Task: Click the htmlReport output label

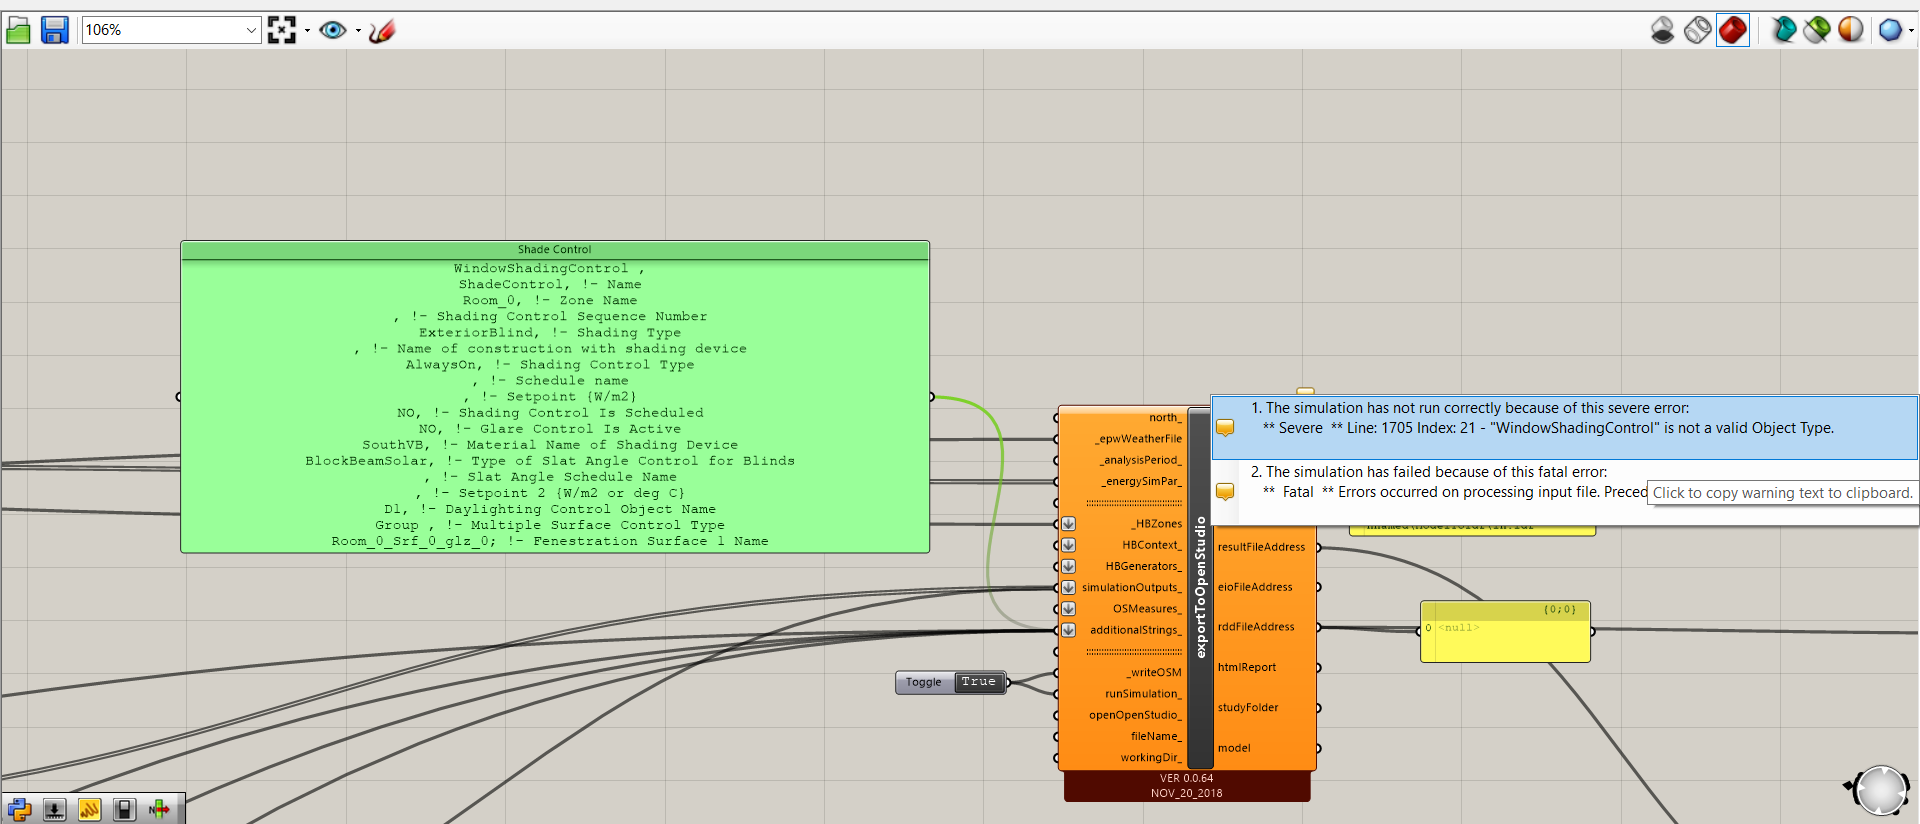Action: tap(1246, 667)
